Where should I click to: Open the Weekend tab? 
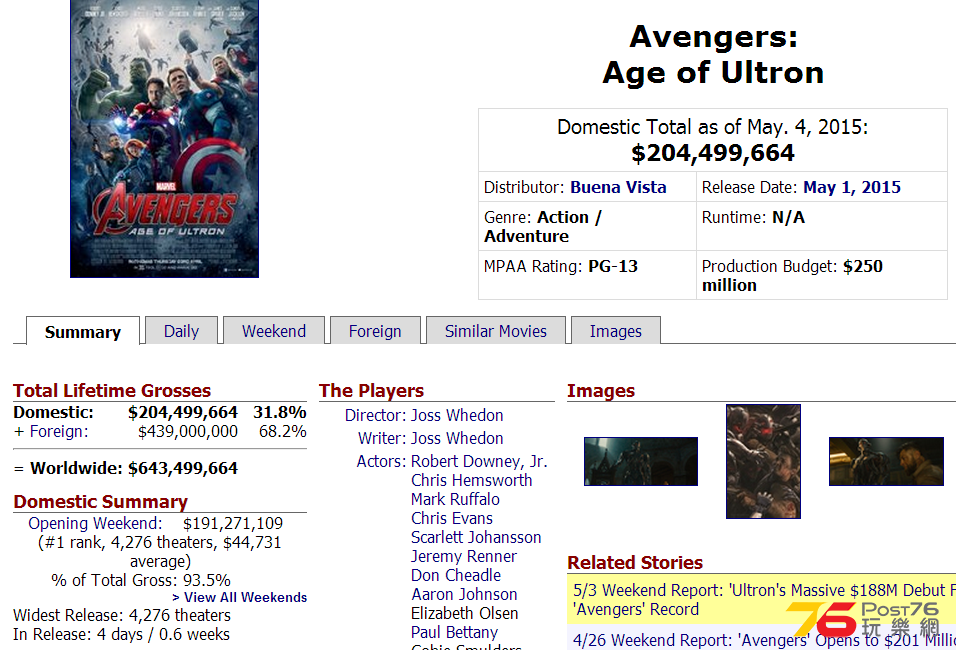coord(274,330)
